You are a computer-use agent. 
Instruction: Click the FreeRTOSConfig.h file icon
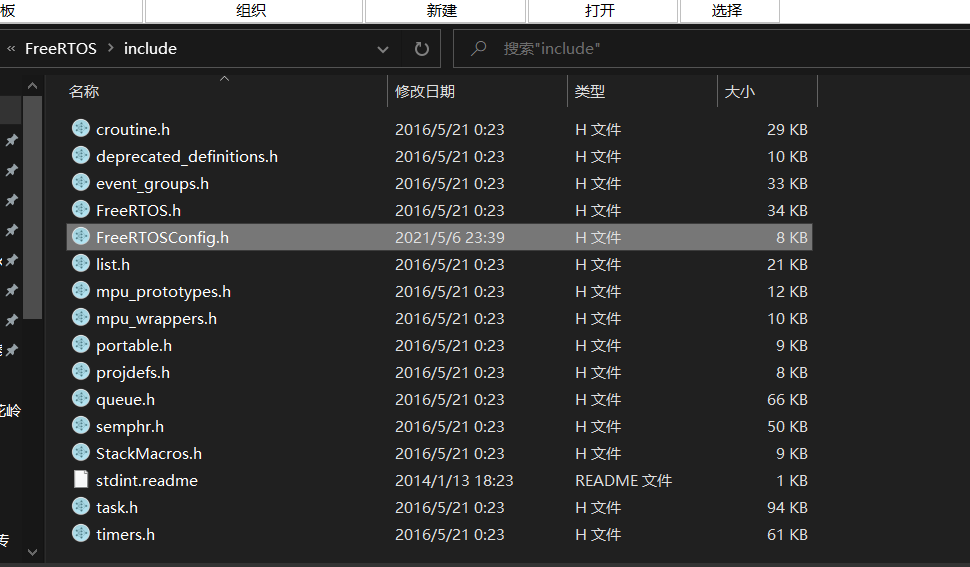click(80, 236)
